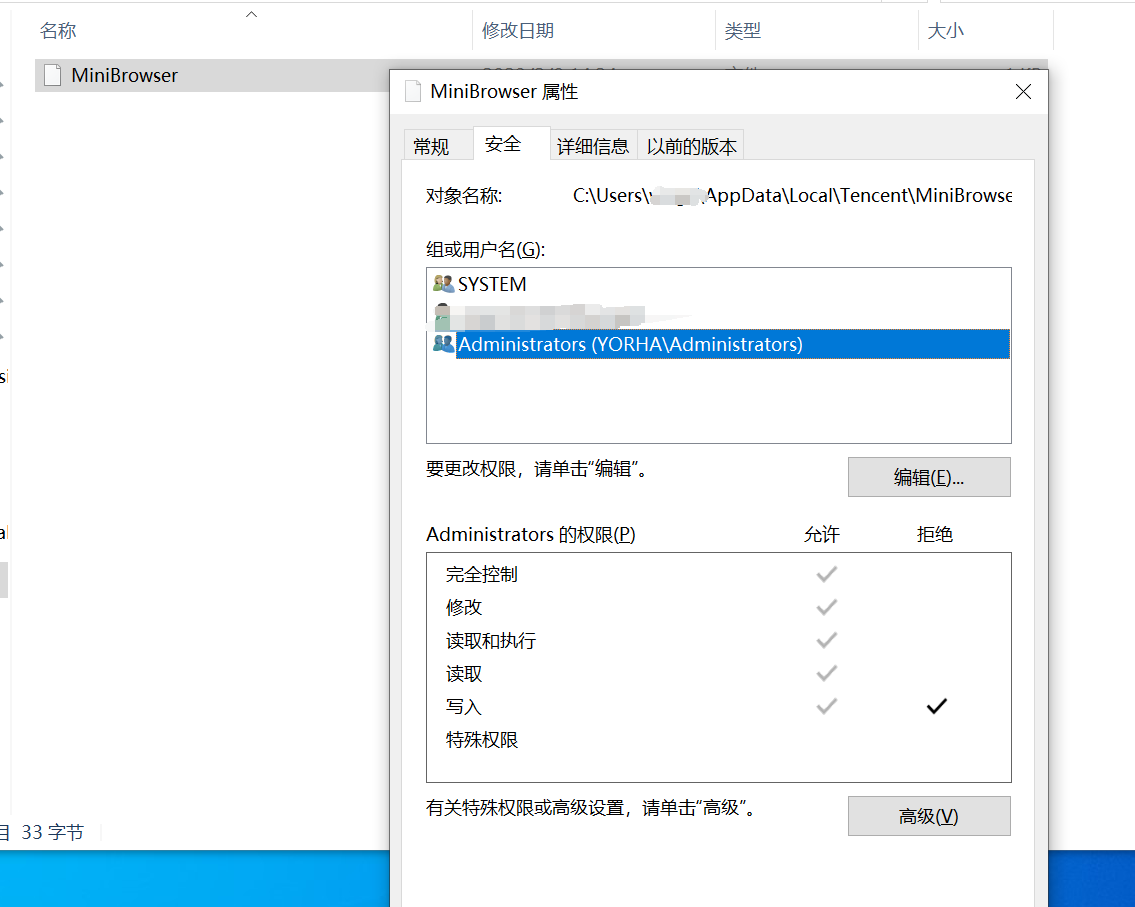Open the 详细信息 tab
1135x907 pixels.
click(x=593, y=146)
